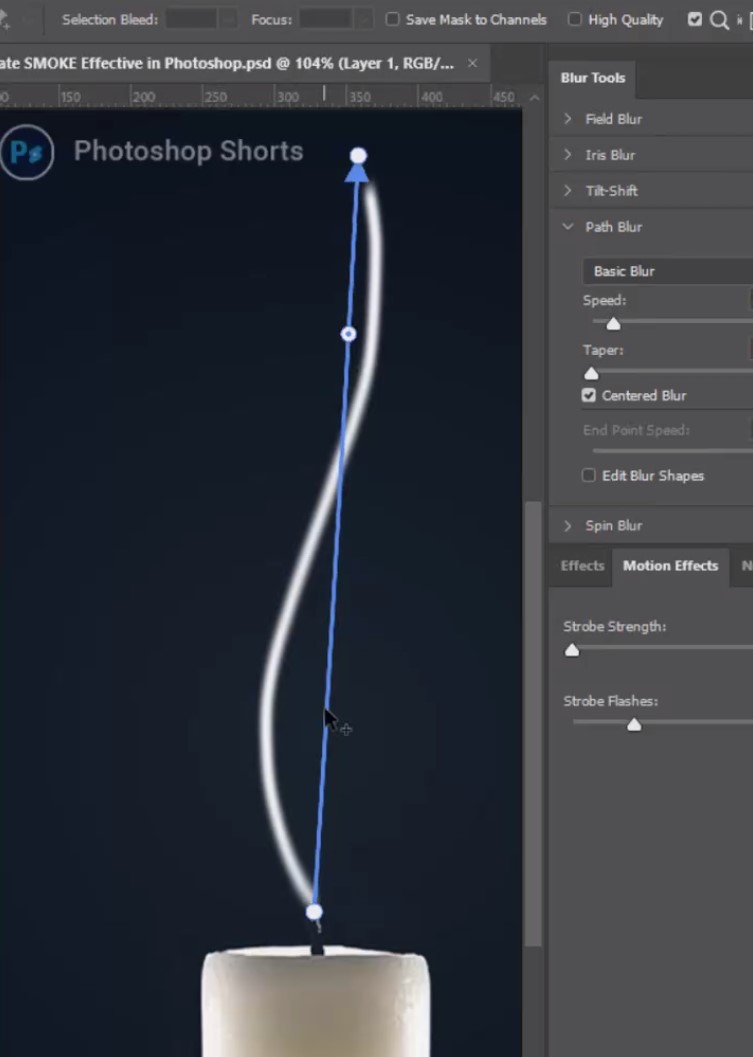Viewport: 753px width, 1057px height.
Task: Click the Strobe Flashes slider handle
Action: click(x=634, y=725)
